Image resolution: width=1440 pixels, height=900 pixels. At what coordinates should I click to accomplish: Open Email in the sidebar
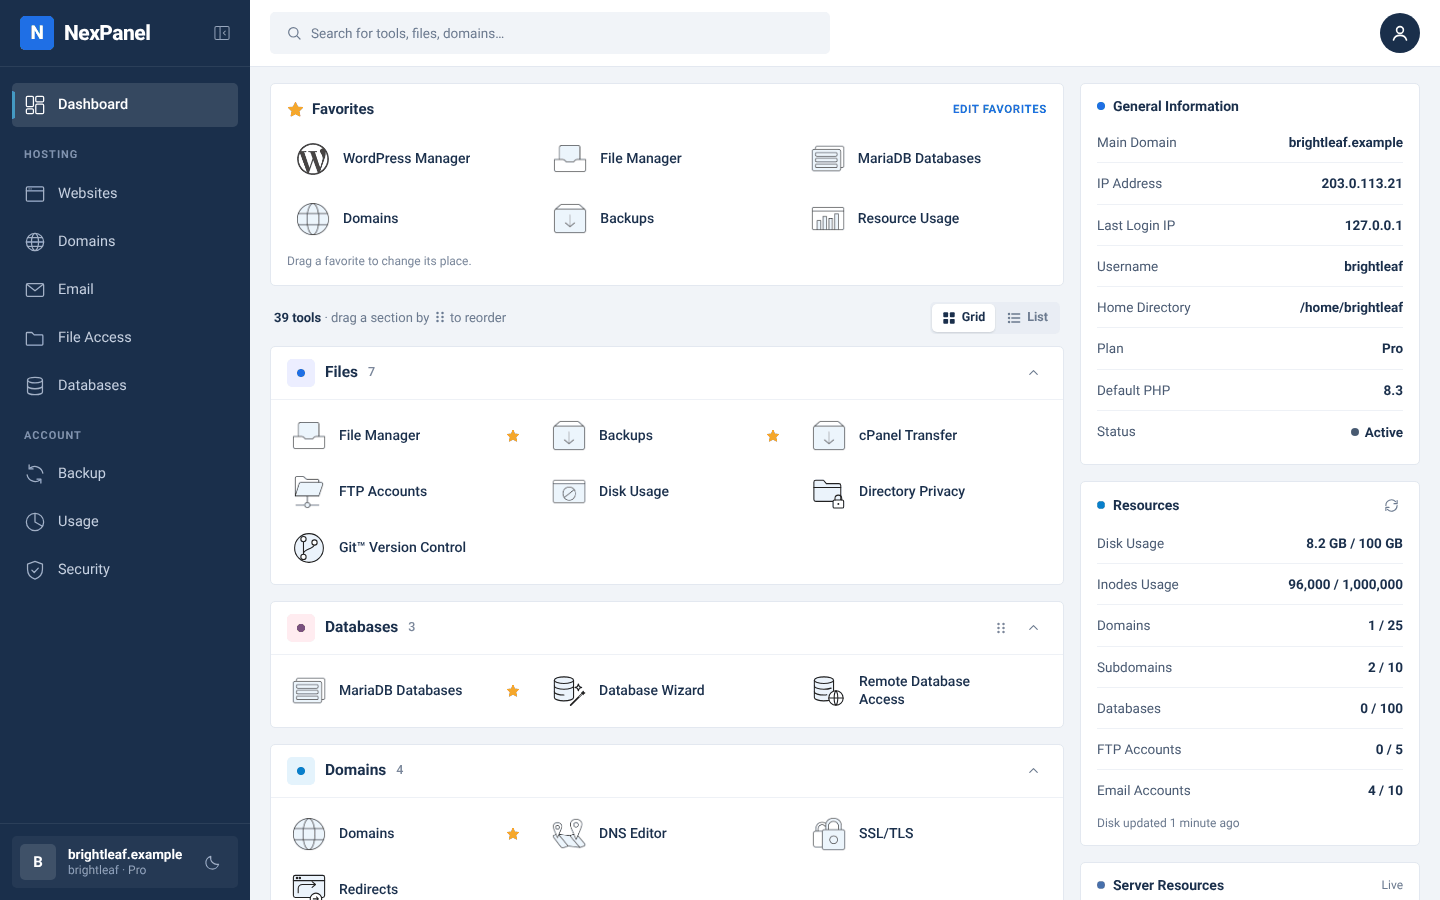[x=125, y=289]
